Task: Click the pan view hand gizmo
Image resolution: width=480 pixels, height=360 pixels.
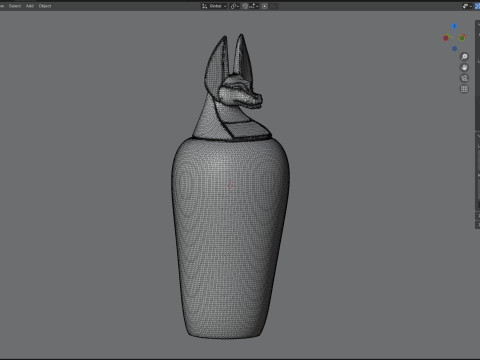Action: click(464, 67)
